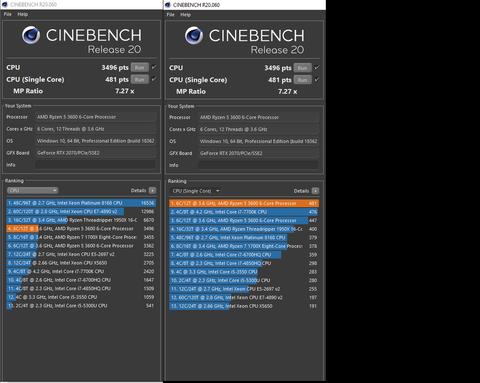Screen dimensions: 480x383
Task: Run CPU Single Core test in right window
Action: [302, 80]
